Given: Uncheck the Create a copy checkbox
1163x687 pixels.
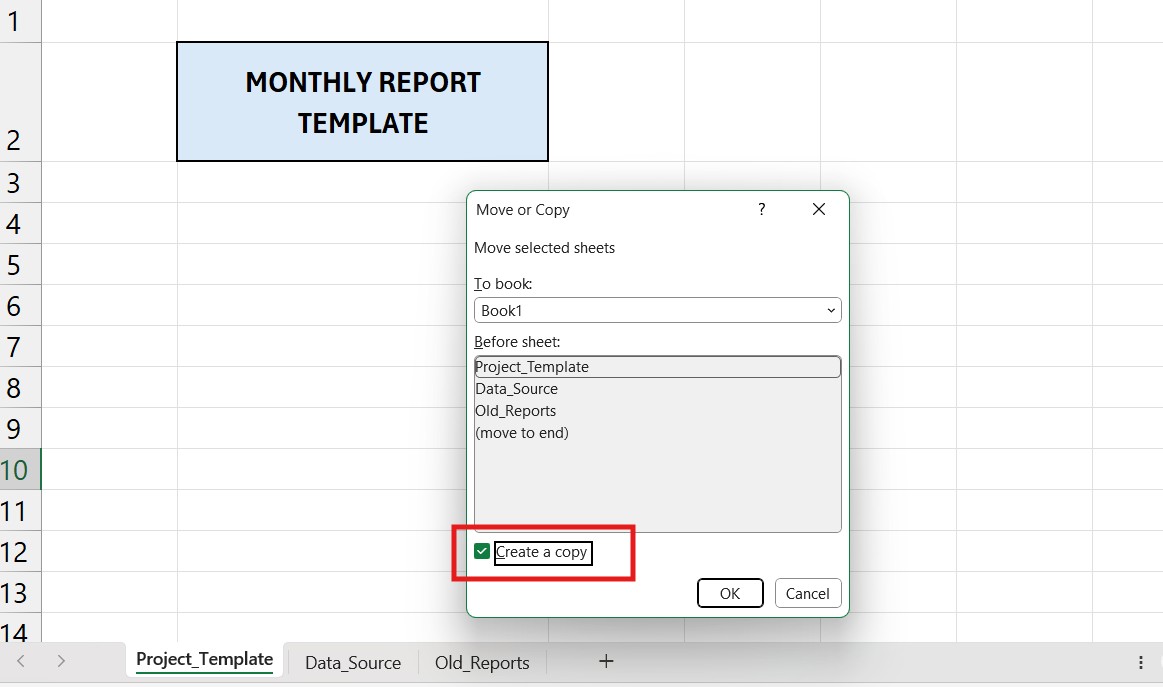Looking at the screenshot, I should [481, 550].
